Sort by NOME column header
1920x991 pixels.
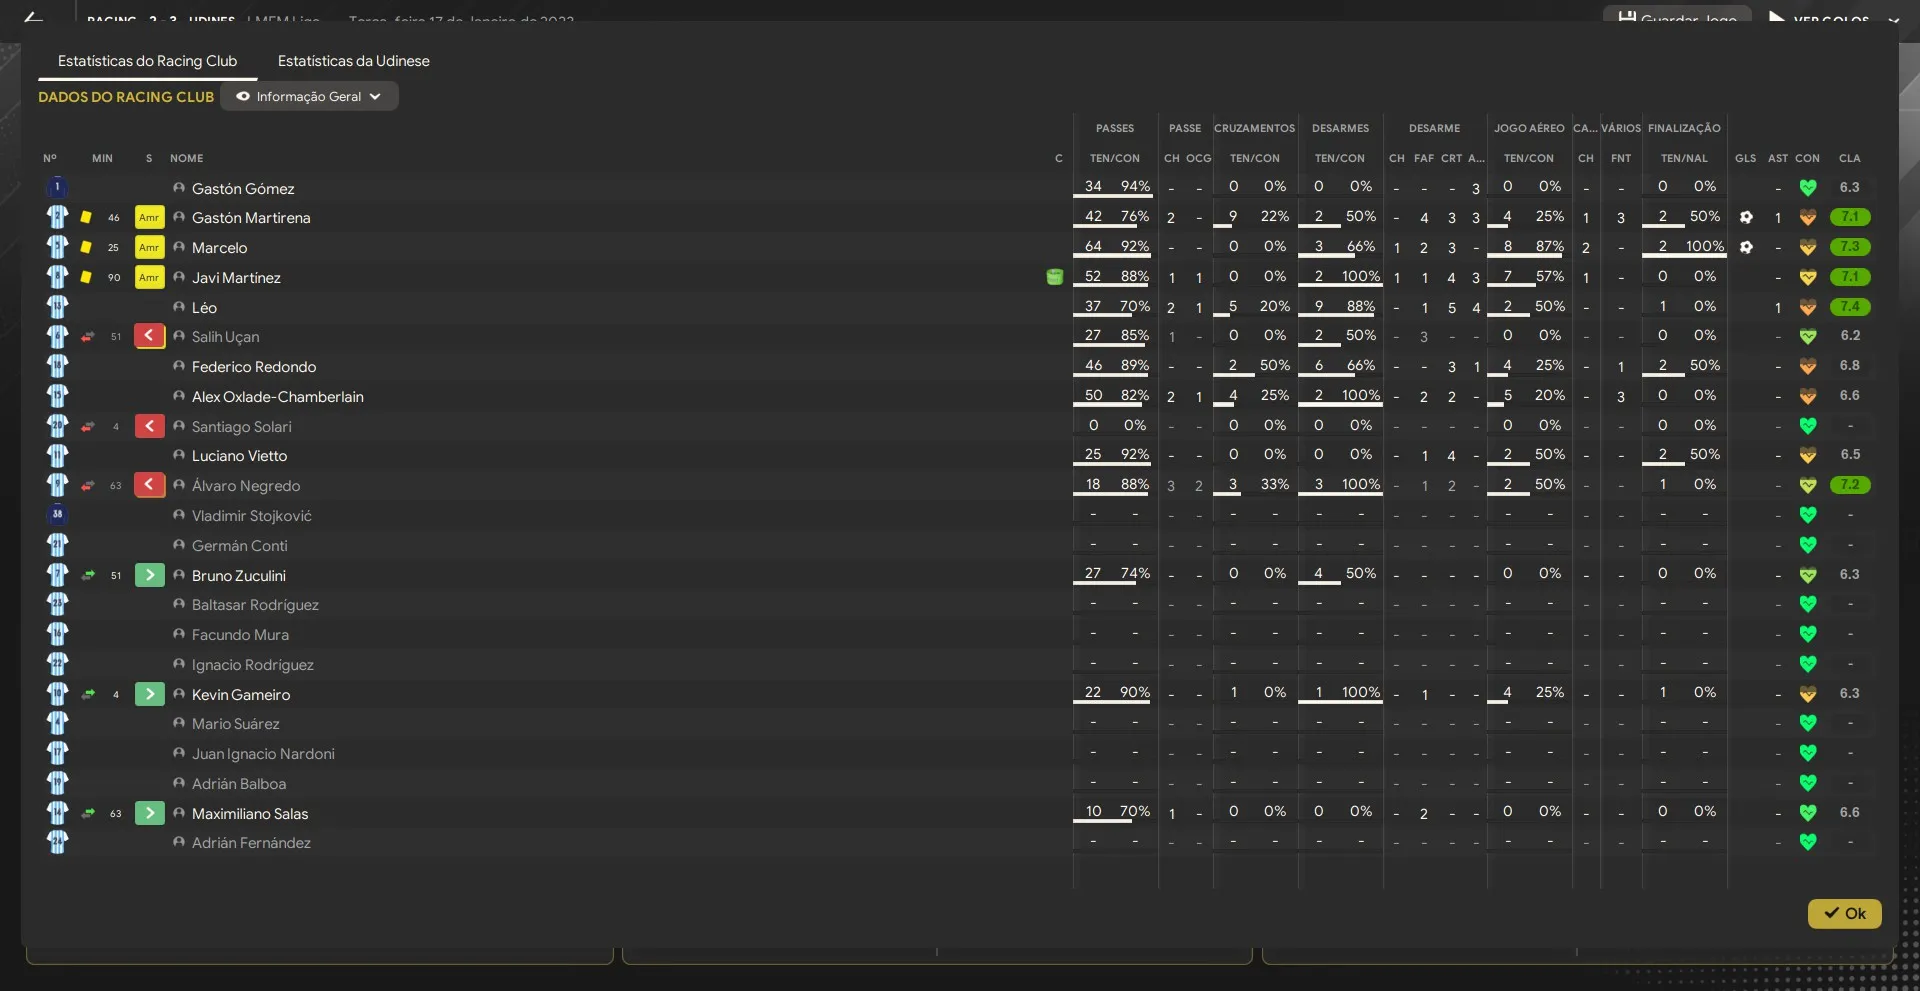pos(186,158)
